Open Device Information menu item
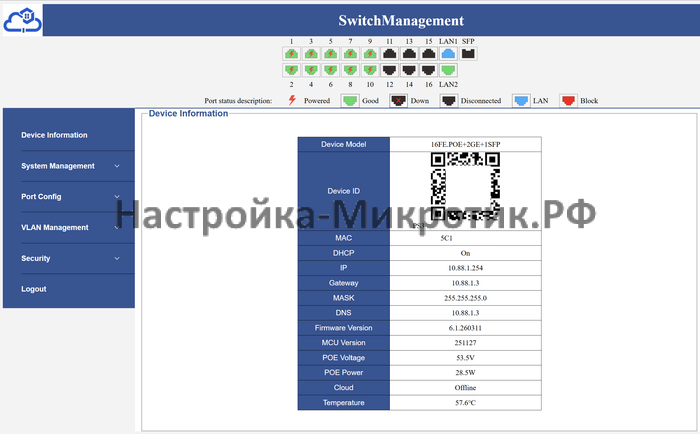Image resolution: width=700 pixels, height=434 pixels. coord(54,135)
